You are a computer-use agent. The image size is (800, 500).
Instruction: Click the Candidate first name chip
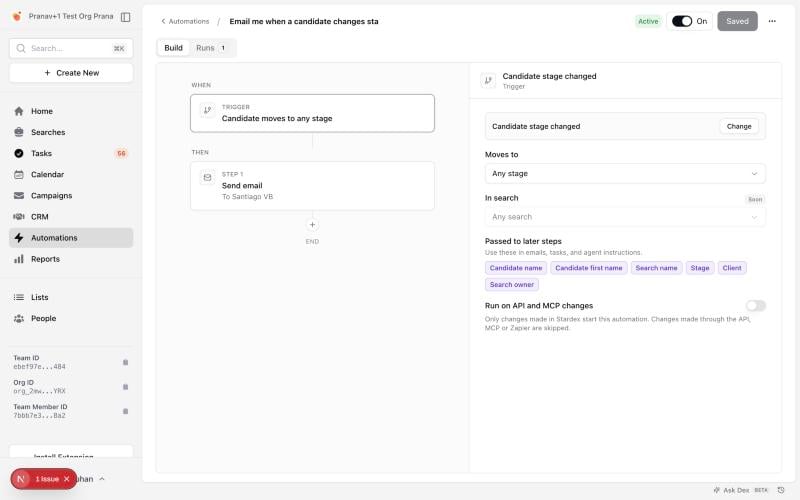click(589, 268)
